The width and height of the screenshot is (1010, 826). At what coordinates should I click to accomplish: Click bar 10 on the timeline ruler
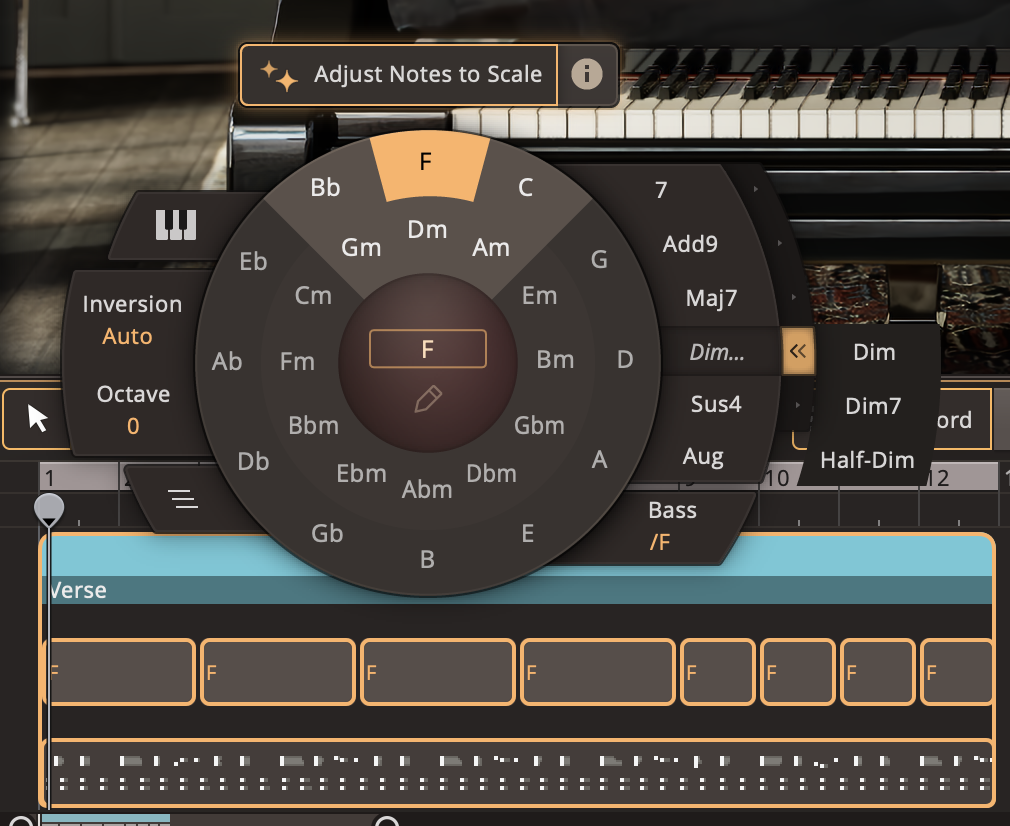[777, 478]
